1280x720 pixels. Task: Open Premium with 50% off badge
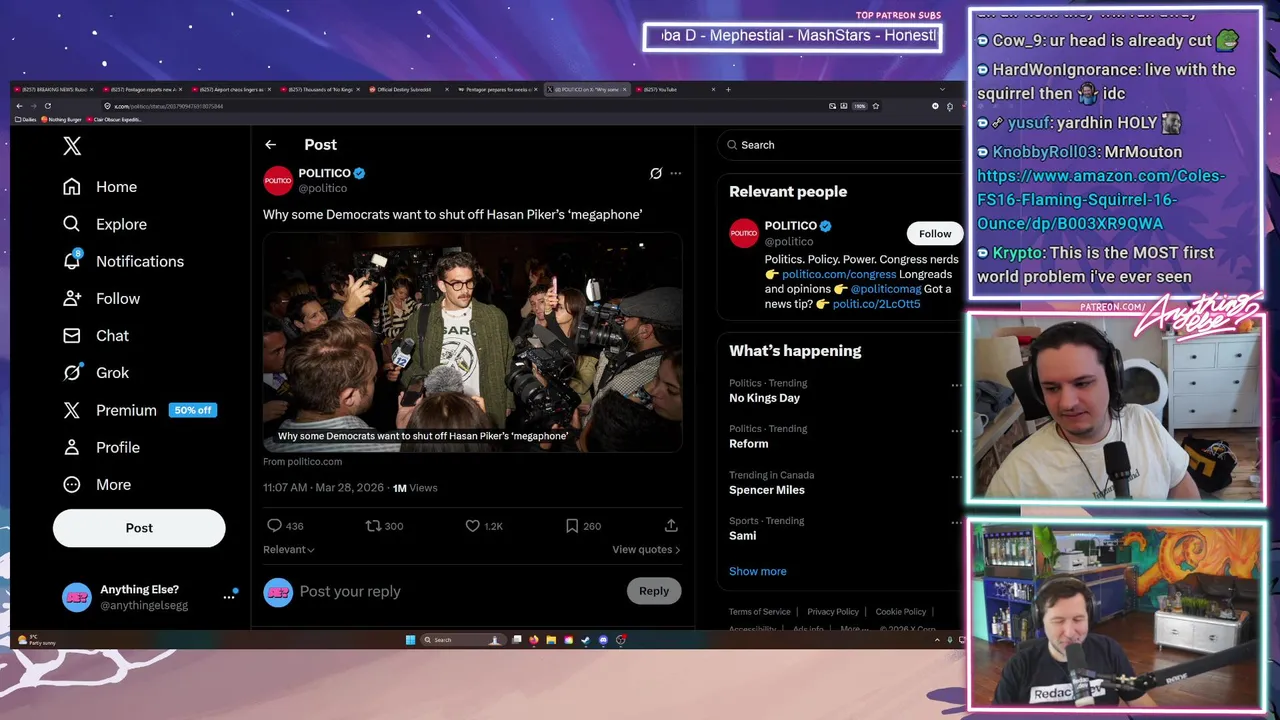(x=139, y=410)
